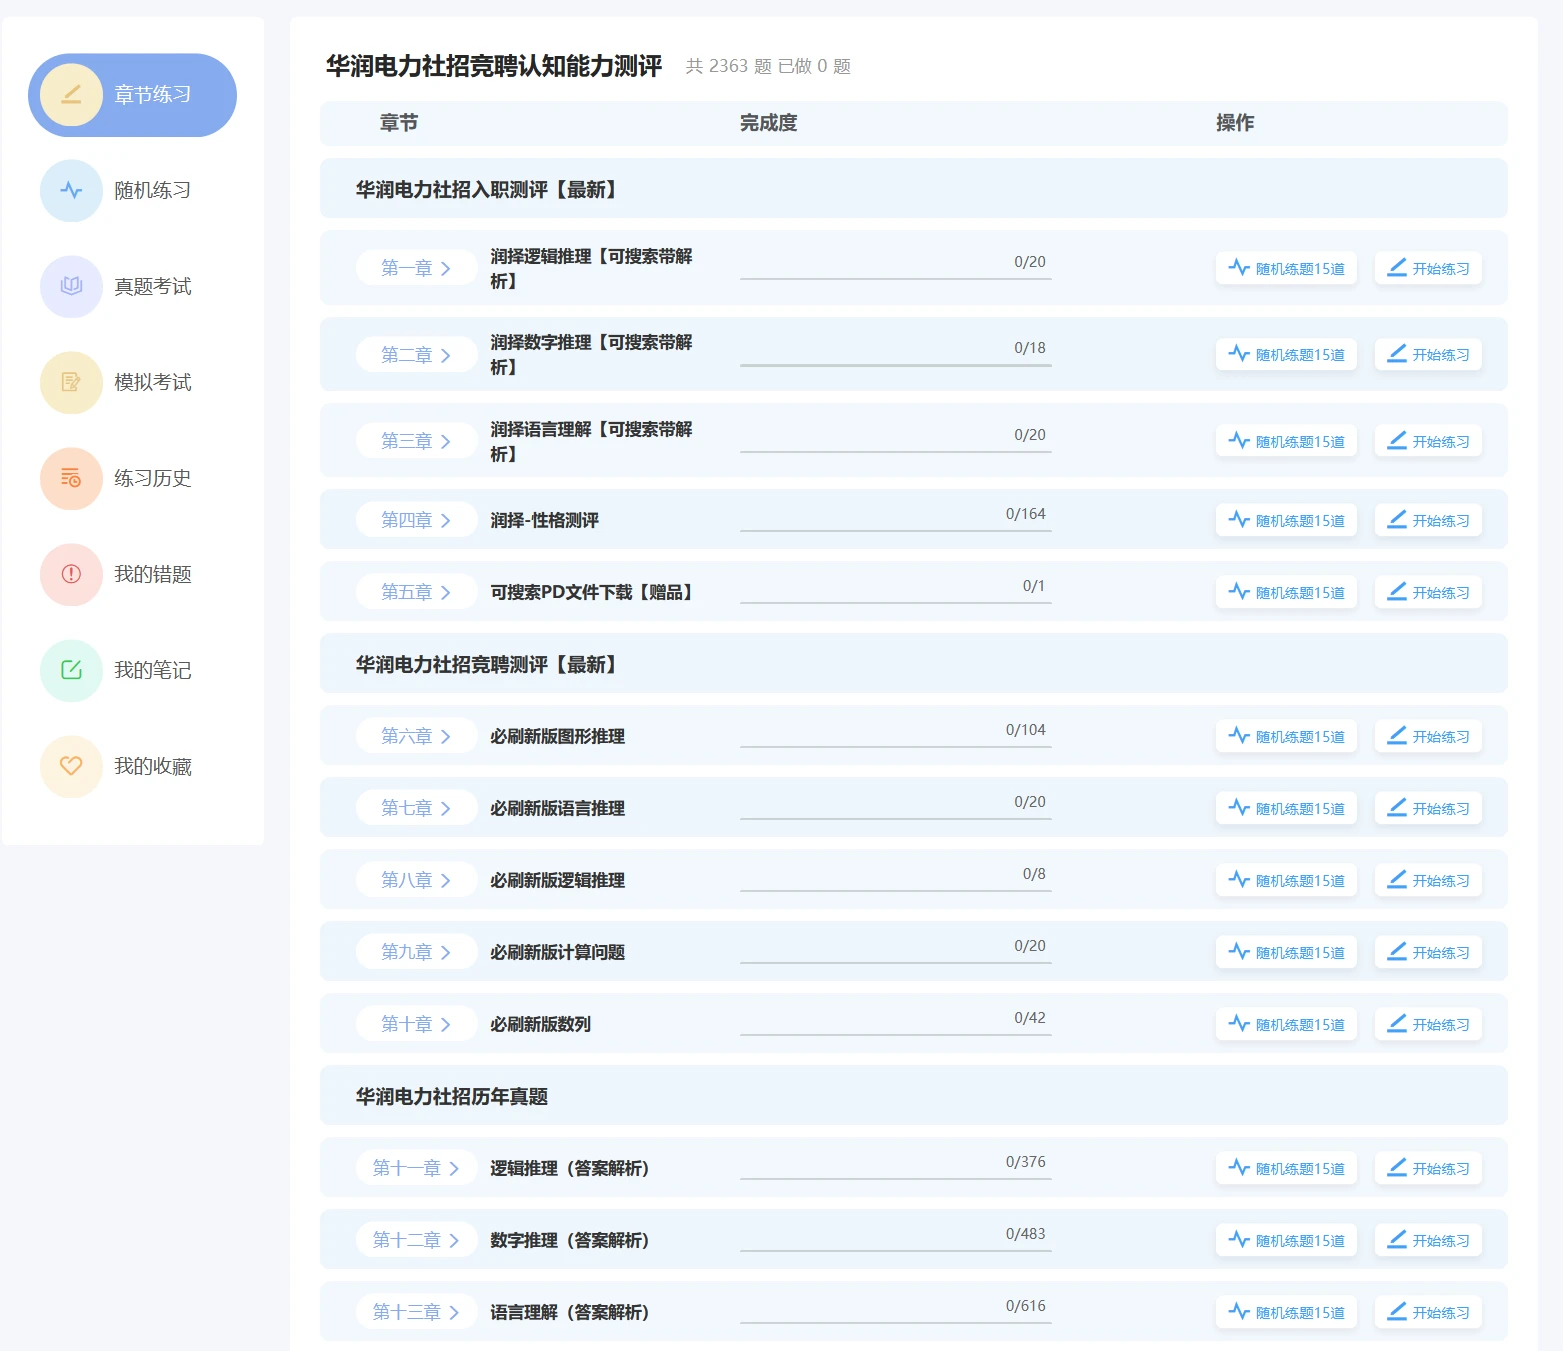Click section header 华润电力社招竞聘测评【最新】
The width and height of the screenshot is (1563, 1351).
(914, 663)
